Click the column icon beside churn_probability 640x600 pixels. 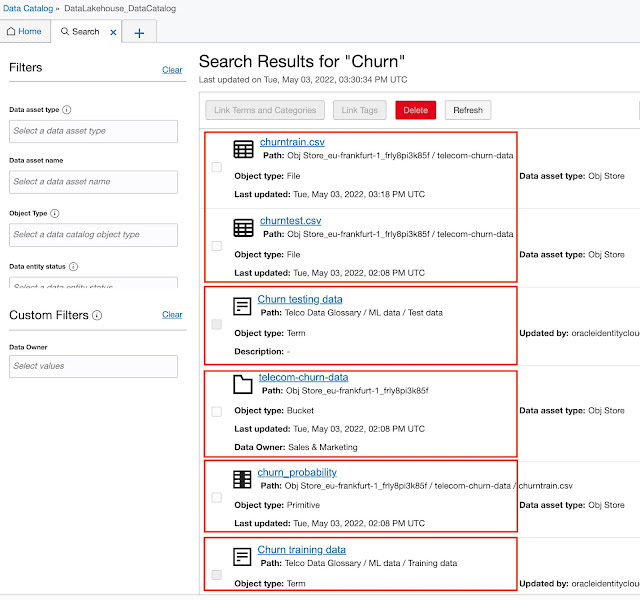pyautogui.click(x=242, y=480)
